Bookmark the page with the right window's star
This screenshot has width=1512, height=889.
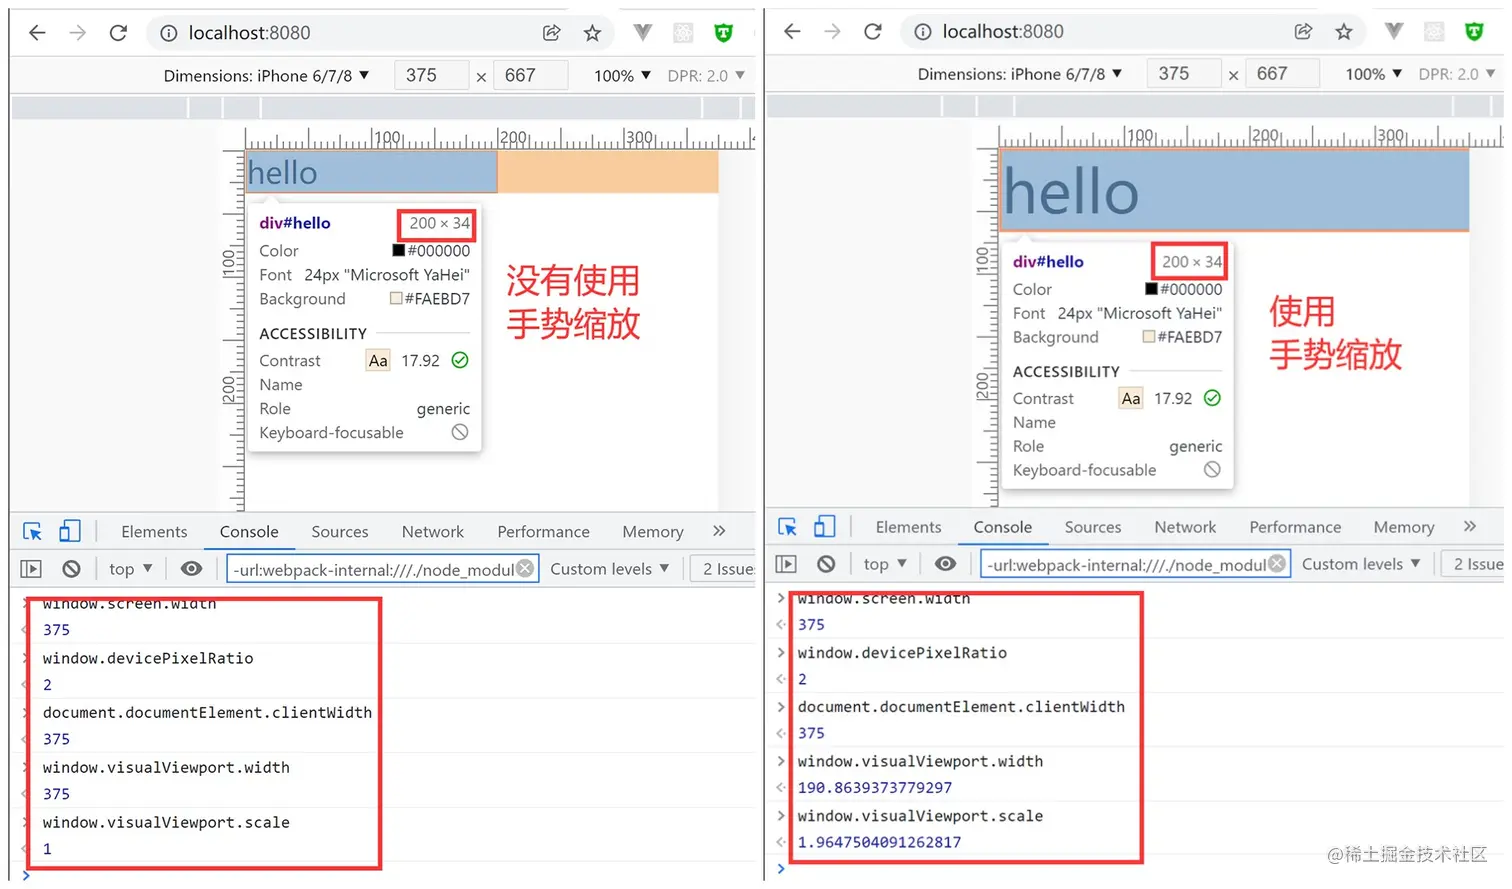(x=1344, y=32)
